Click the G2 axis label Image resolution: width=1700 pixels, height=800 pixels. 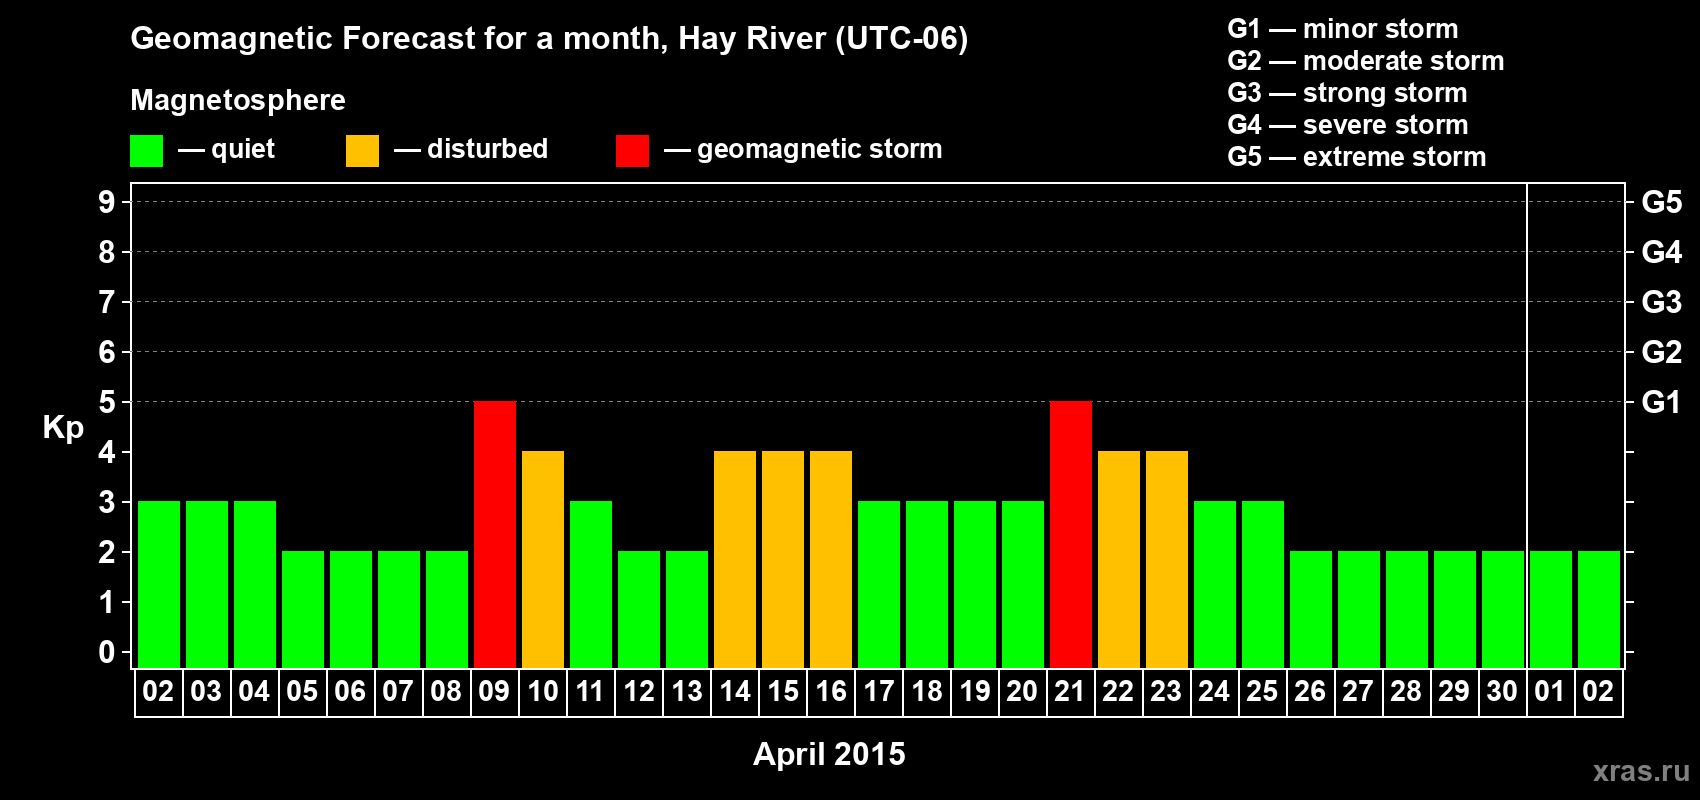(x=1661, y=352)
